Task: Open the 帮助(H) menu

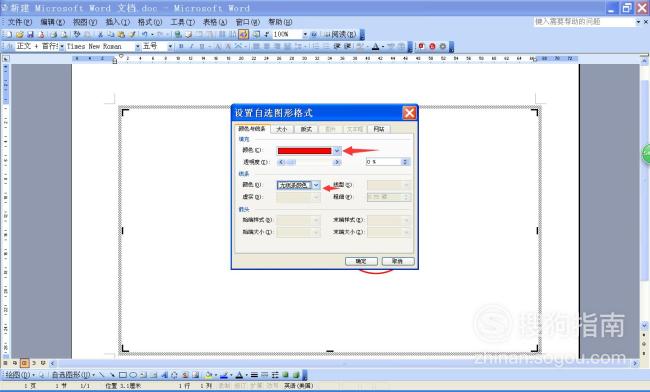Action: coord(280,22)
